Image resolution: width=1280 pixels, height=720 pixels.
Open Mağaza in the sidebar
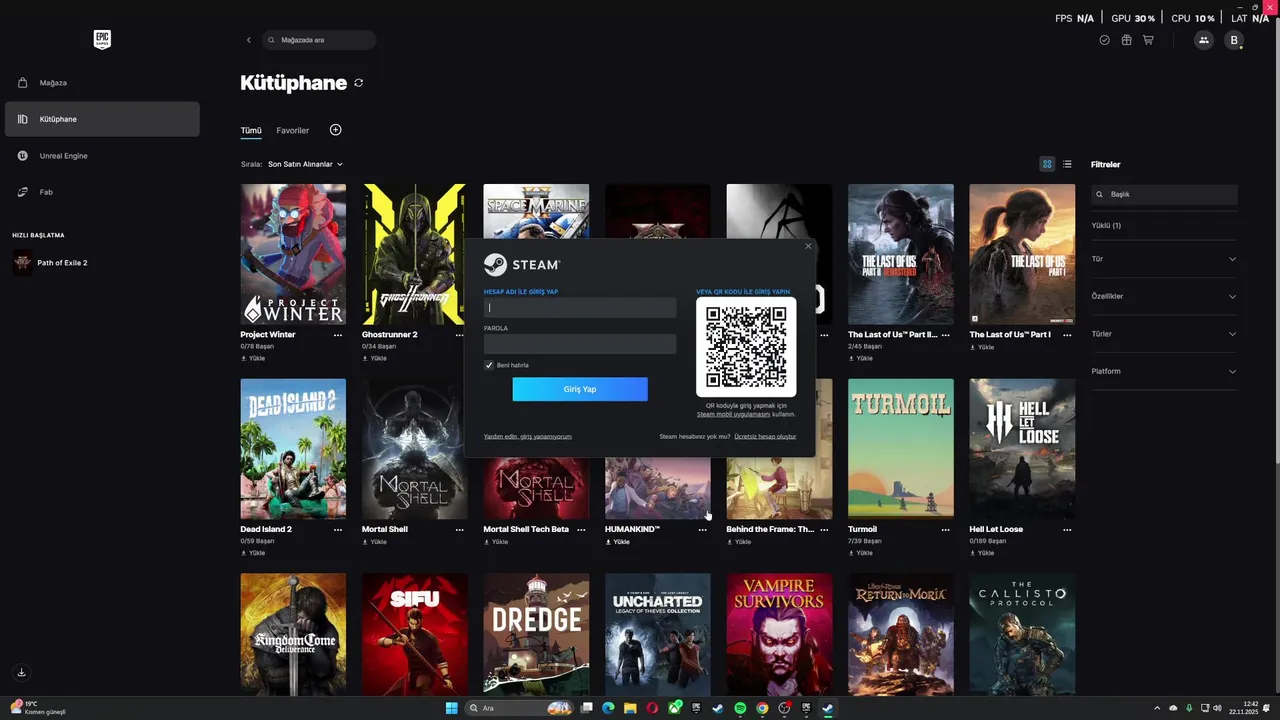(x=102, y=83)
